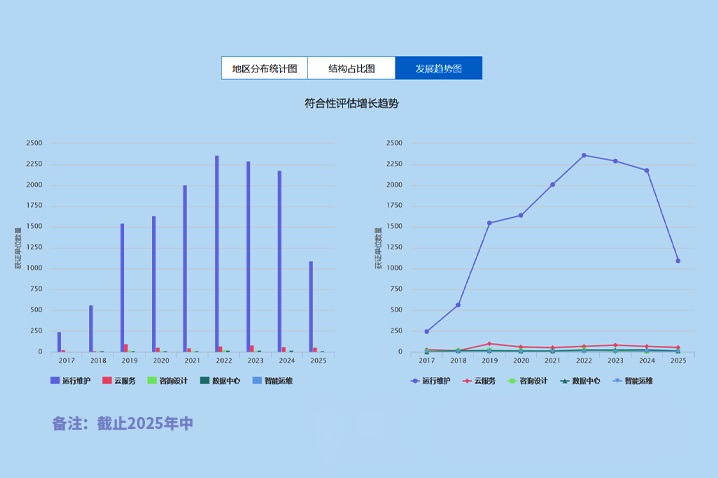718x478 pixels.
Task: Open the 结构占比图 tab
Action: [x=351, y=68]
